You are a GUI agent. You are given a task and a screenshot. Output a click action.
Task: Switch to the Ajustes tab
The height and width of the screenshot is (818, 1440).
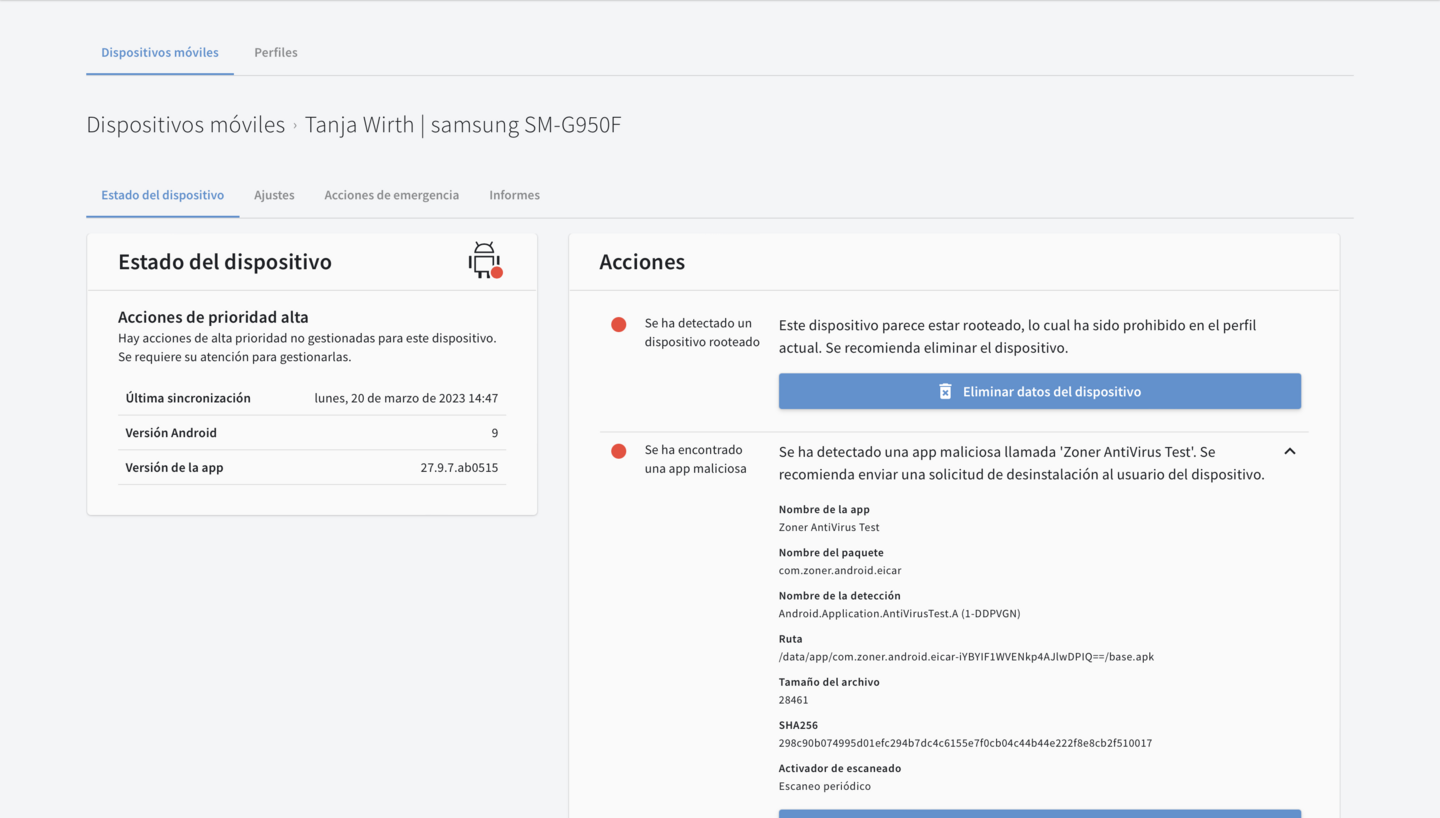pyautogui.click(x=274, y=195)
